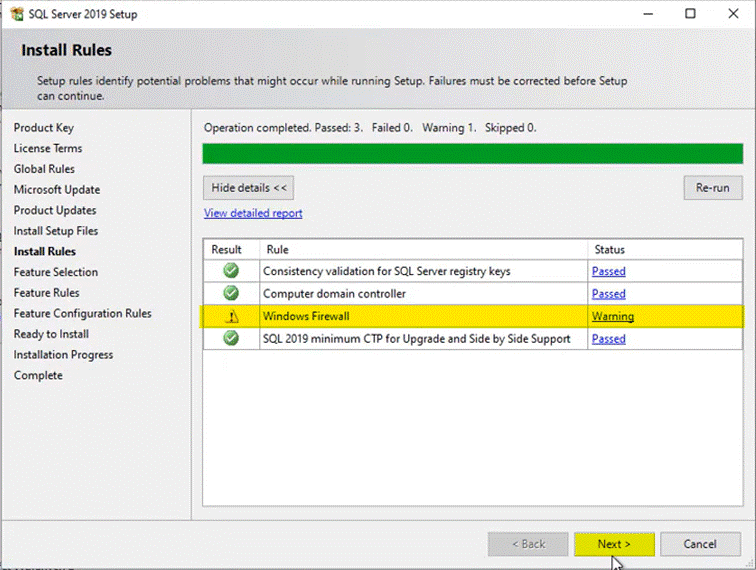The height and width of the screenshot is (570, 756).
Task: Select the 'Windows Firewall' rule text
Action: pos(306,316)
